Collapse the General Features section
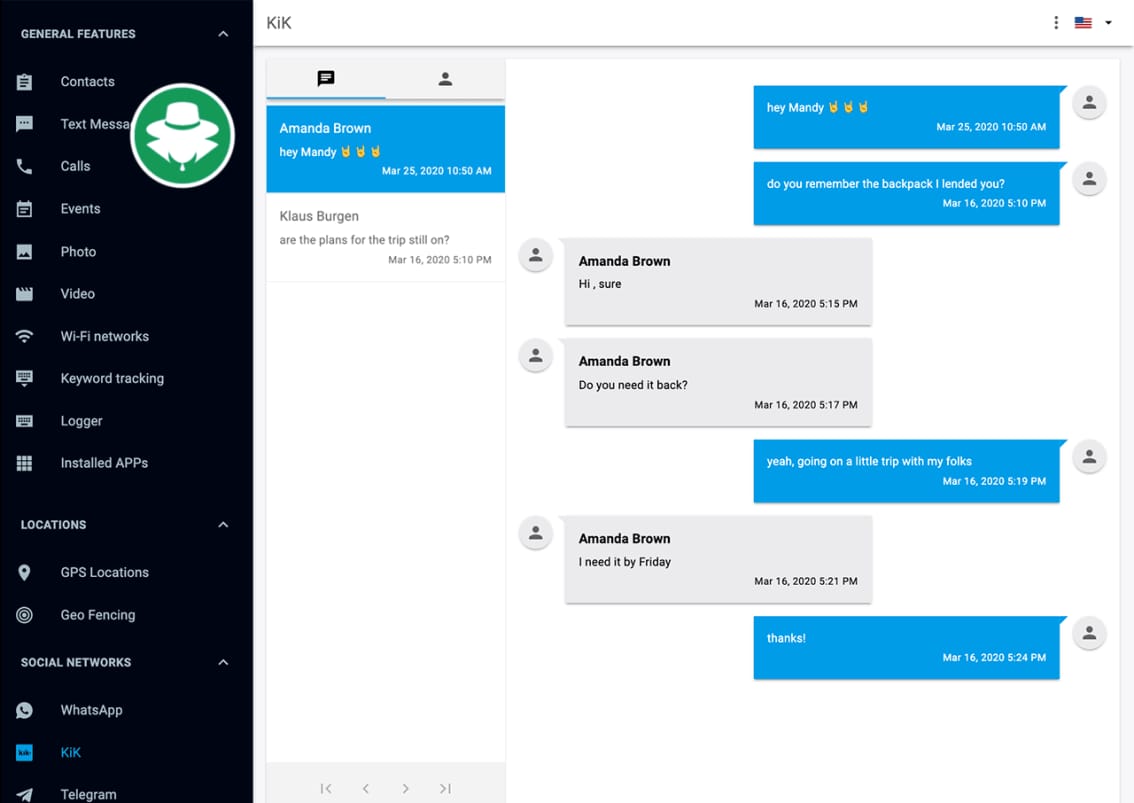This screenshot has width=1134, height=803. [223, 34]
